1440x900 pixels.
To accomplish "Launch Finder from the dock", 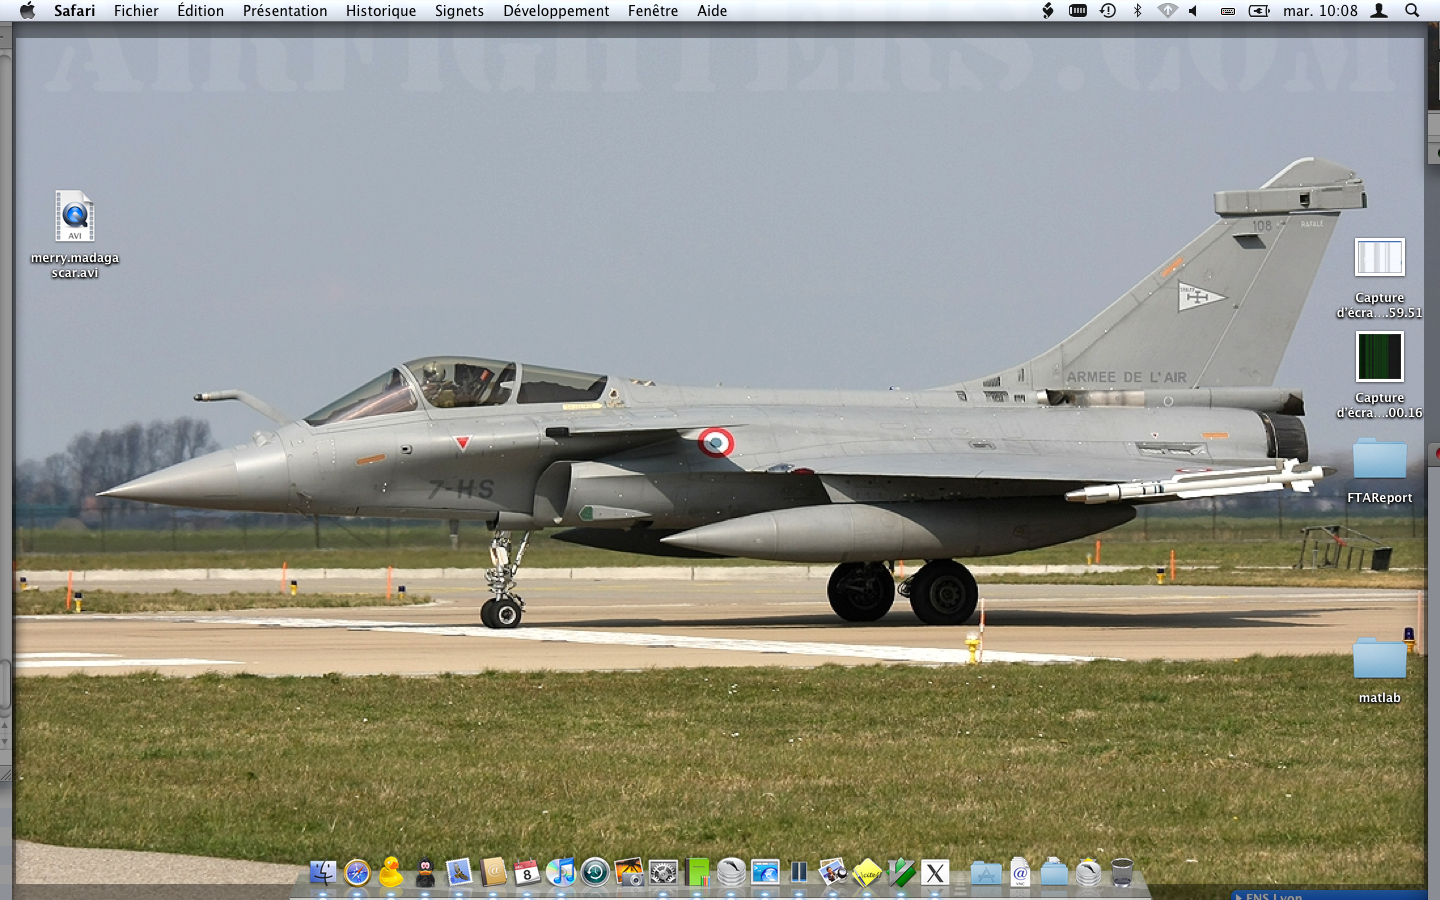I will point(322,873).
